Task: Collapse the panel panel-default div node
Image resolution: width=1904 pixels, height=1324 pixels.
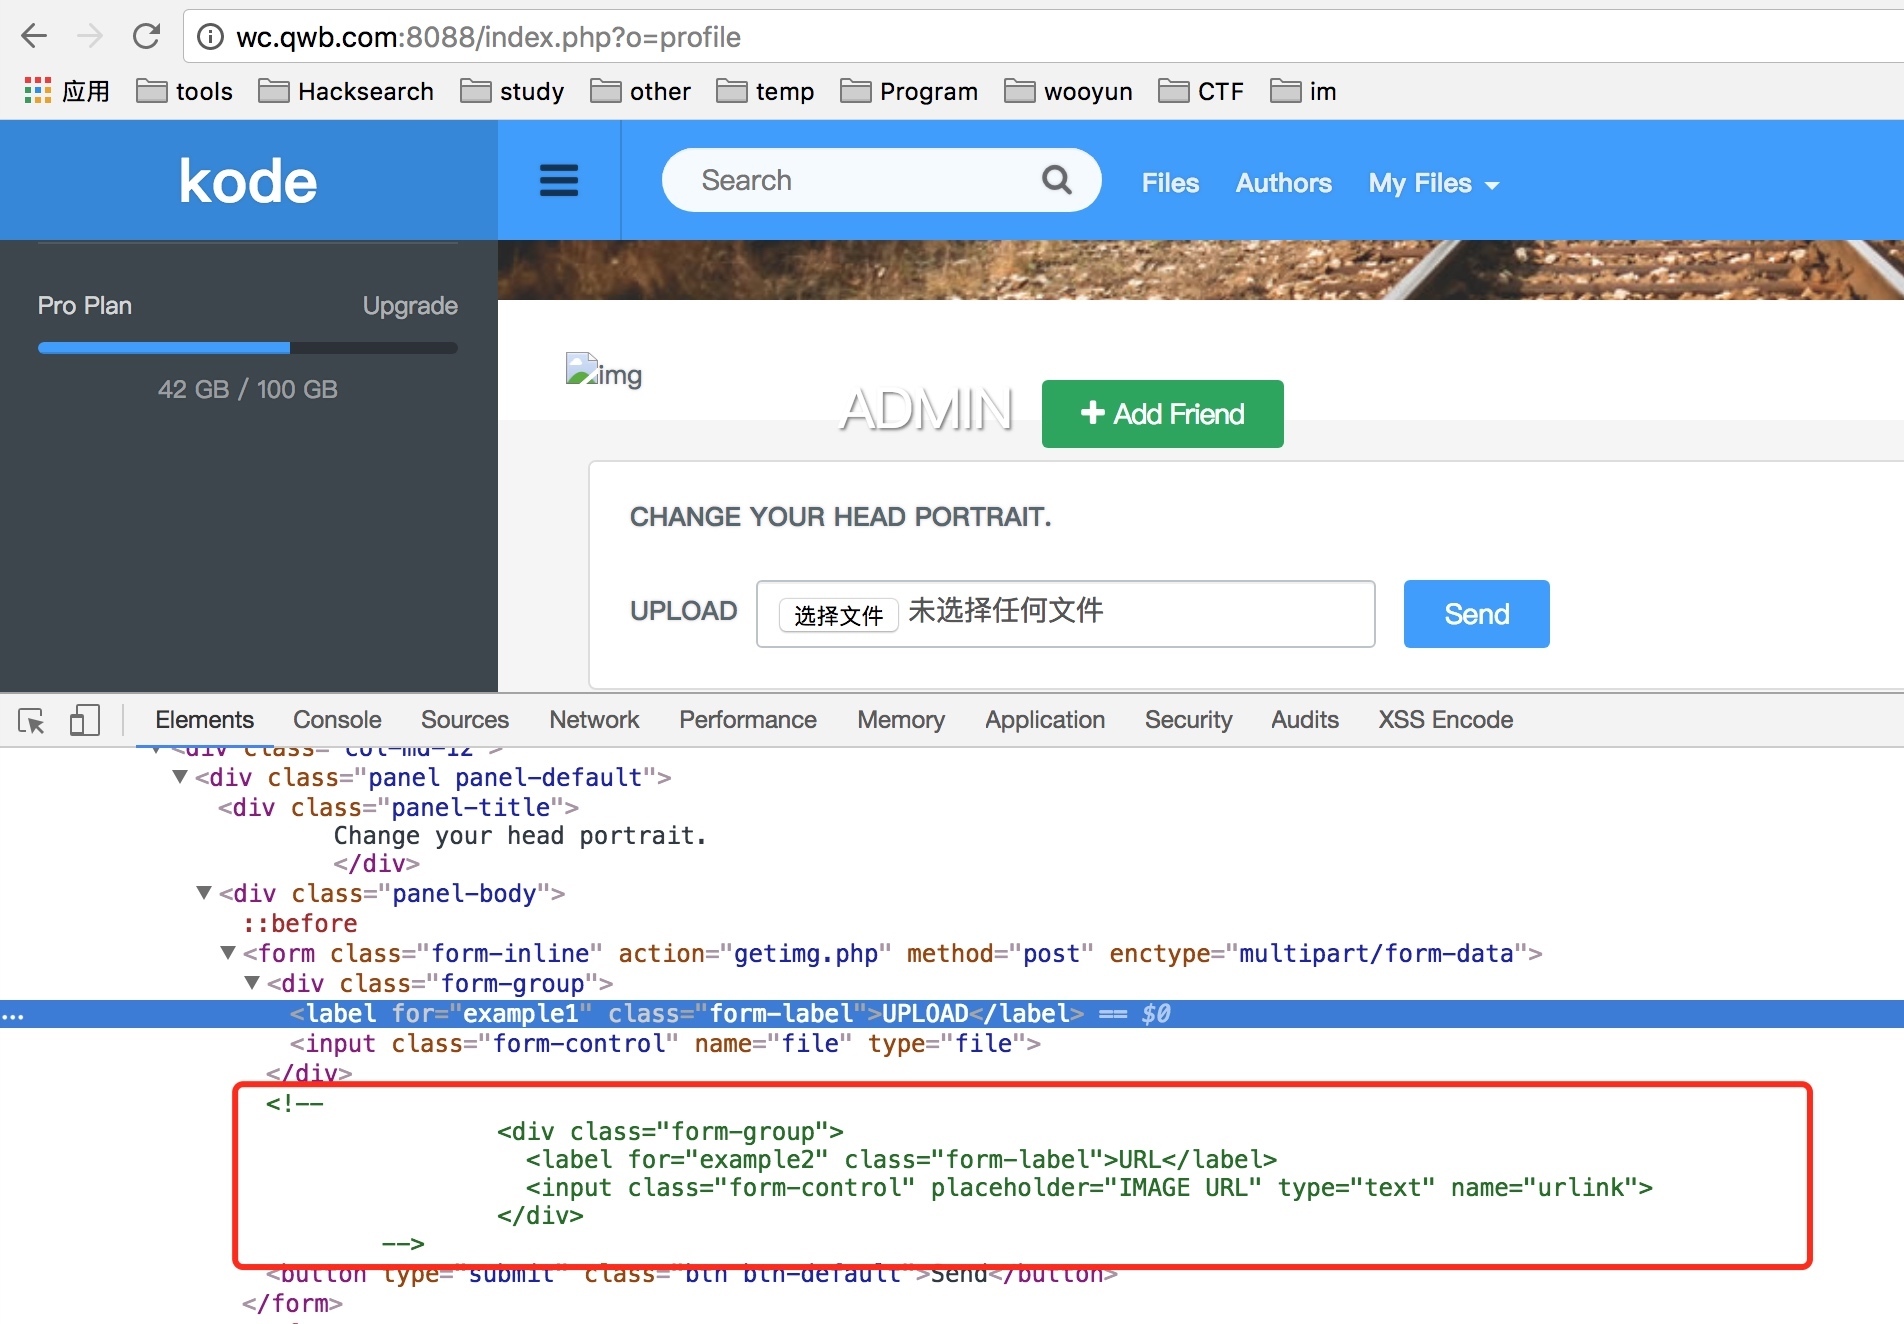Action: tap(180, 777)
